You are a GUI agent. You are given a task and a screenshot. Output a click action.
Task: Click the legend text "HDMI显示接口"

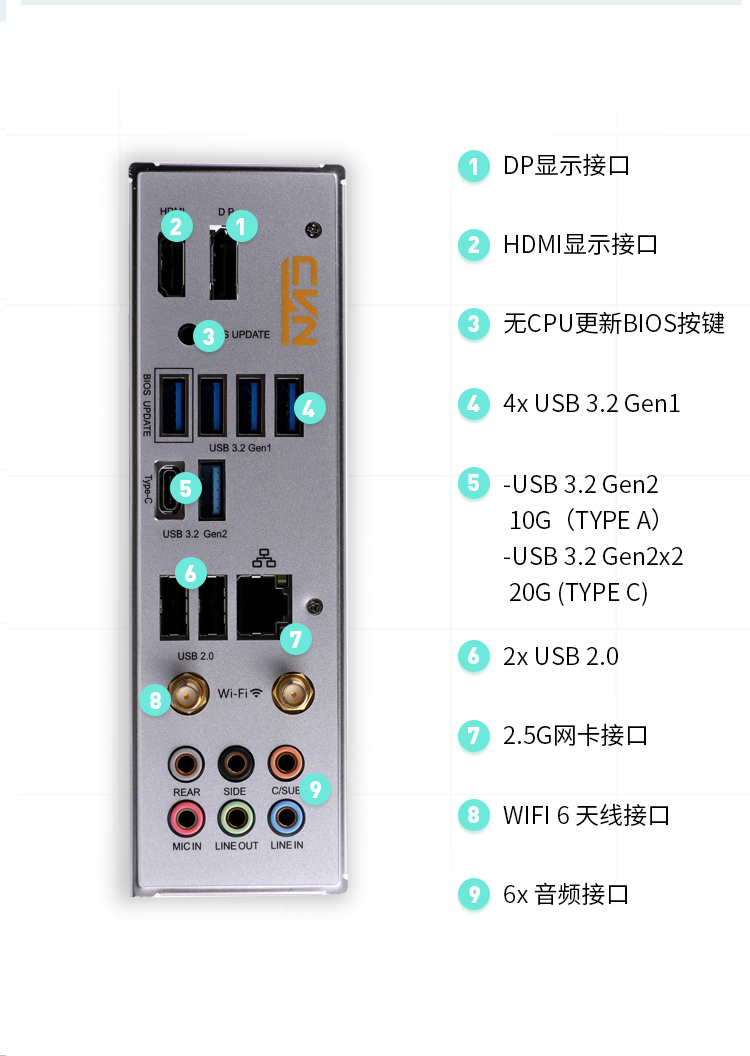point(580,244)
